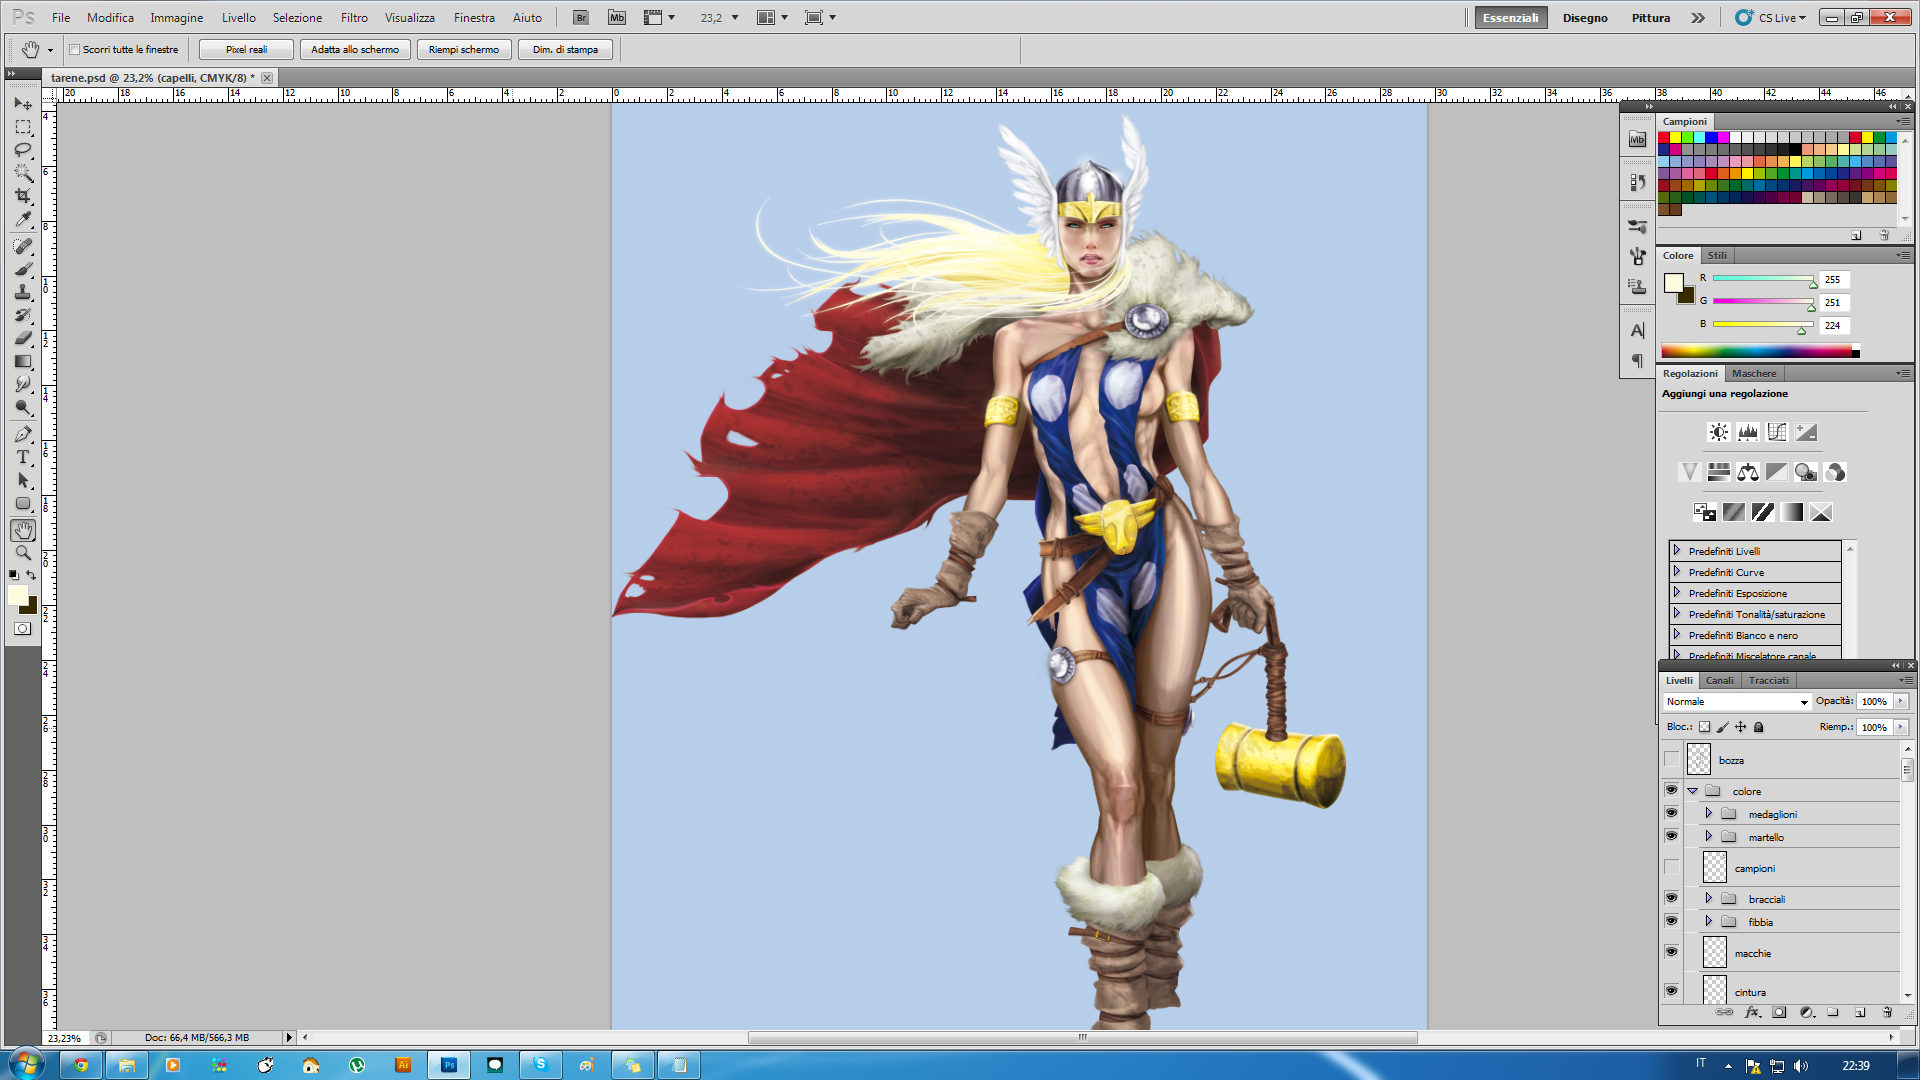Select the Move tool
Image resolution: width=1920 pixels, height=1080 pixels.
23,103
